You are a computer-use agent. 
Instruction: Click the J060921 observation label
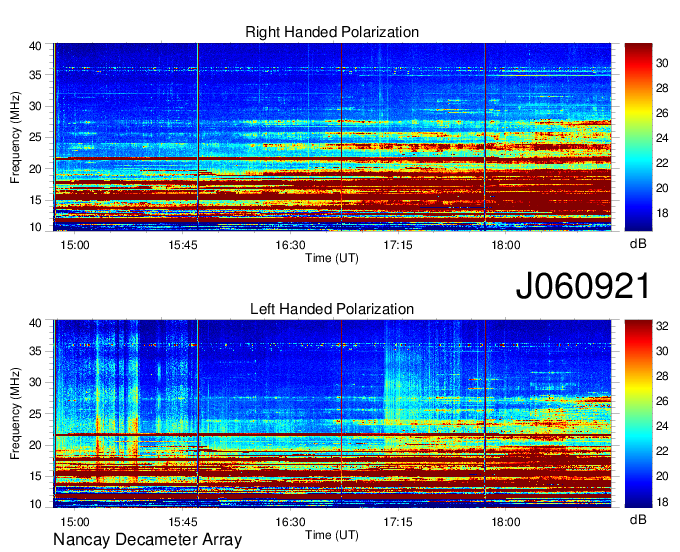(x=583, y=286)
